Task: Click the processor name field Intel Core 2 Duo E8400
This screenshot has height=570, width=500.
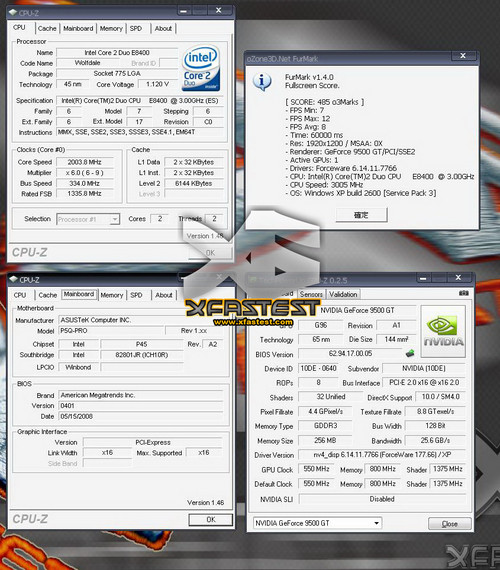Action: coord(117,53)
